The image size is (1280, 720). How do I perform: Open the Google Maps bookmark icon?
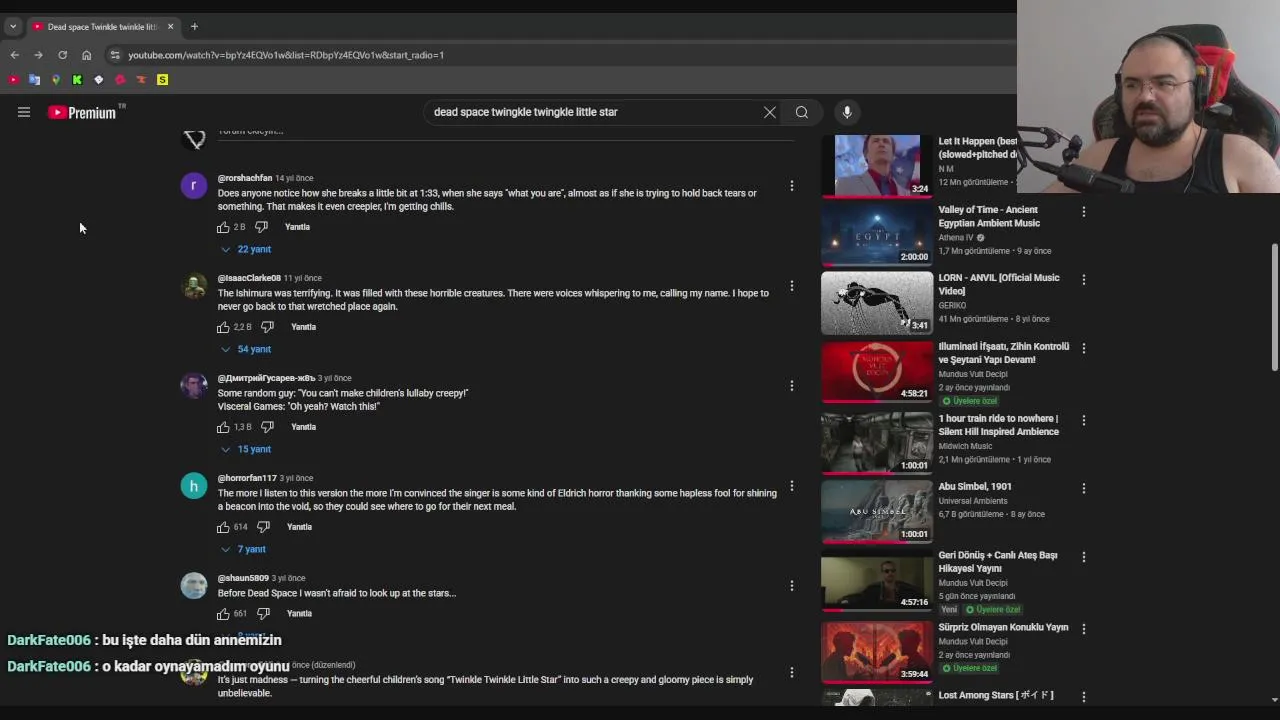[x=56, y=80]
